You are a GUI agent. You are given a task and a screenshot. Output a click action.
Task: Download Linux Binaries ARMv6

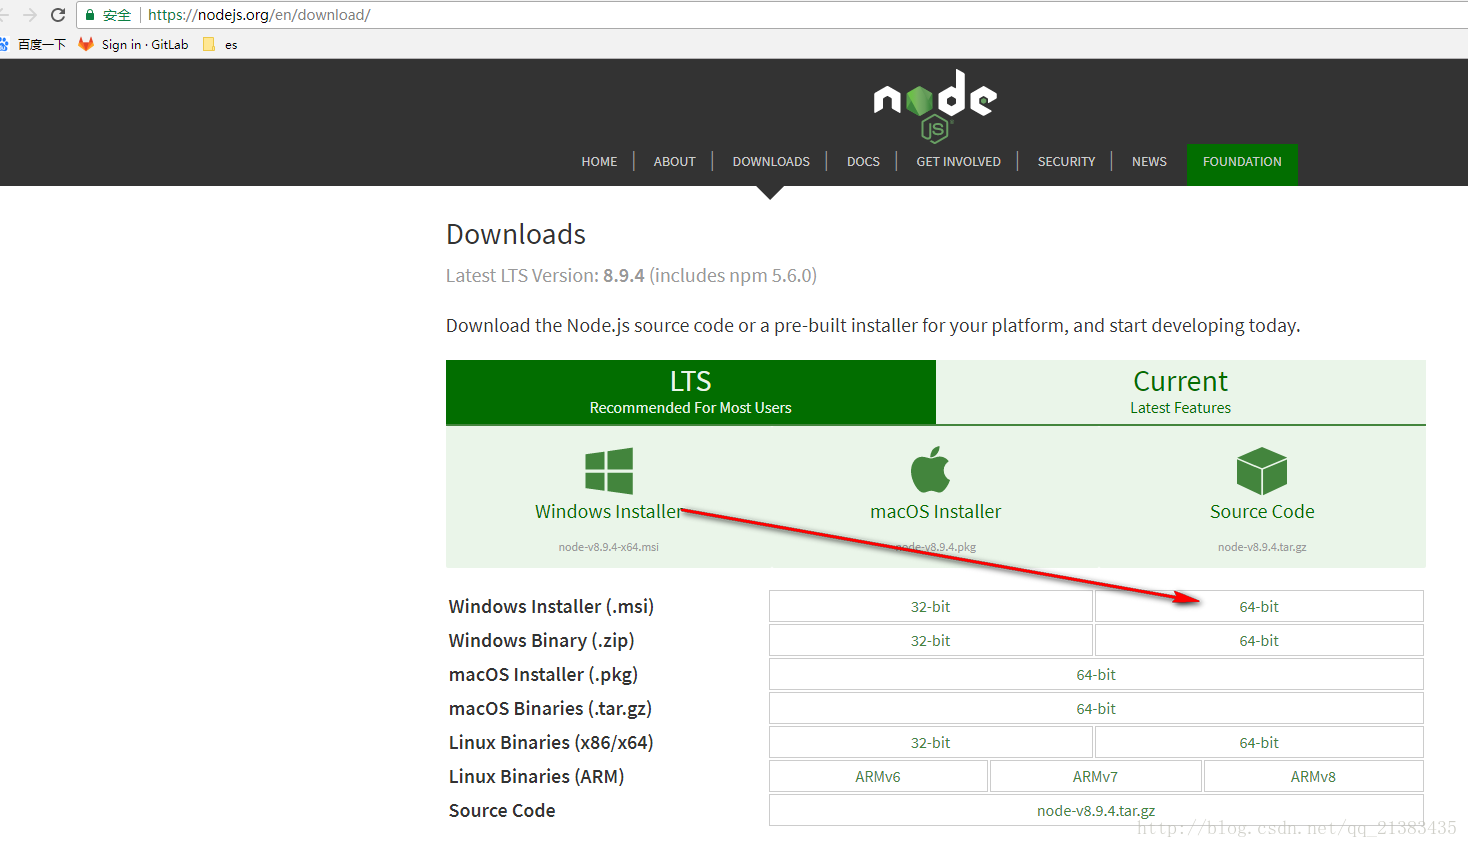pyautogui.click(x=878, y=777)
